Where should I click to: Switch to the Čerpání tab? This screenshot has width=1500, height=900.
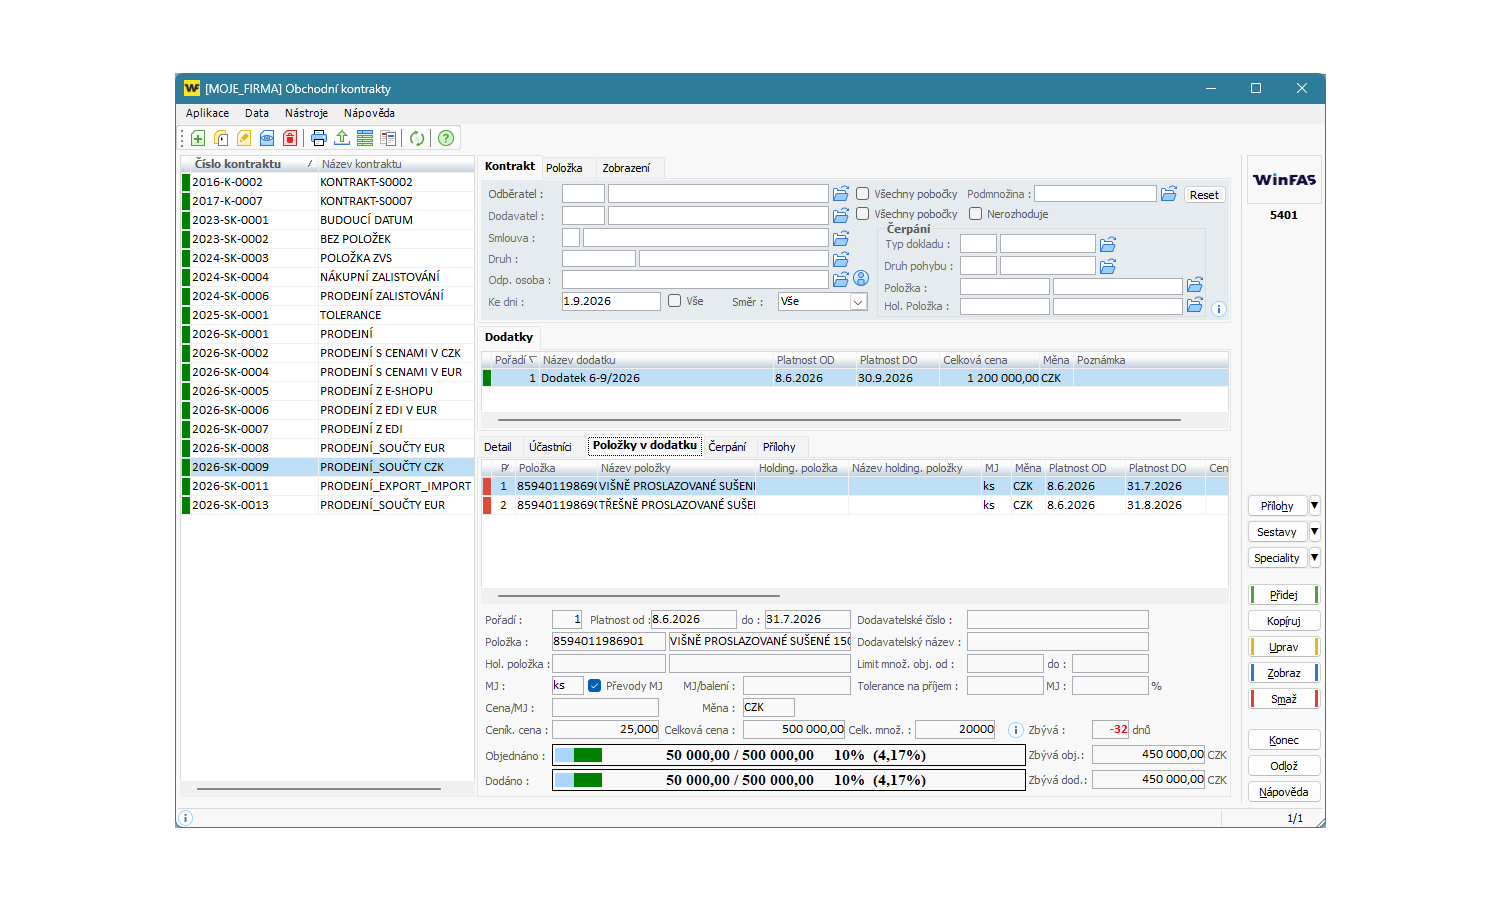click(x=727, y=447)
